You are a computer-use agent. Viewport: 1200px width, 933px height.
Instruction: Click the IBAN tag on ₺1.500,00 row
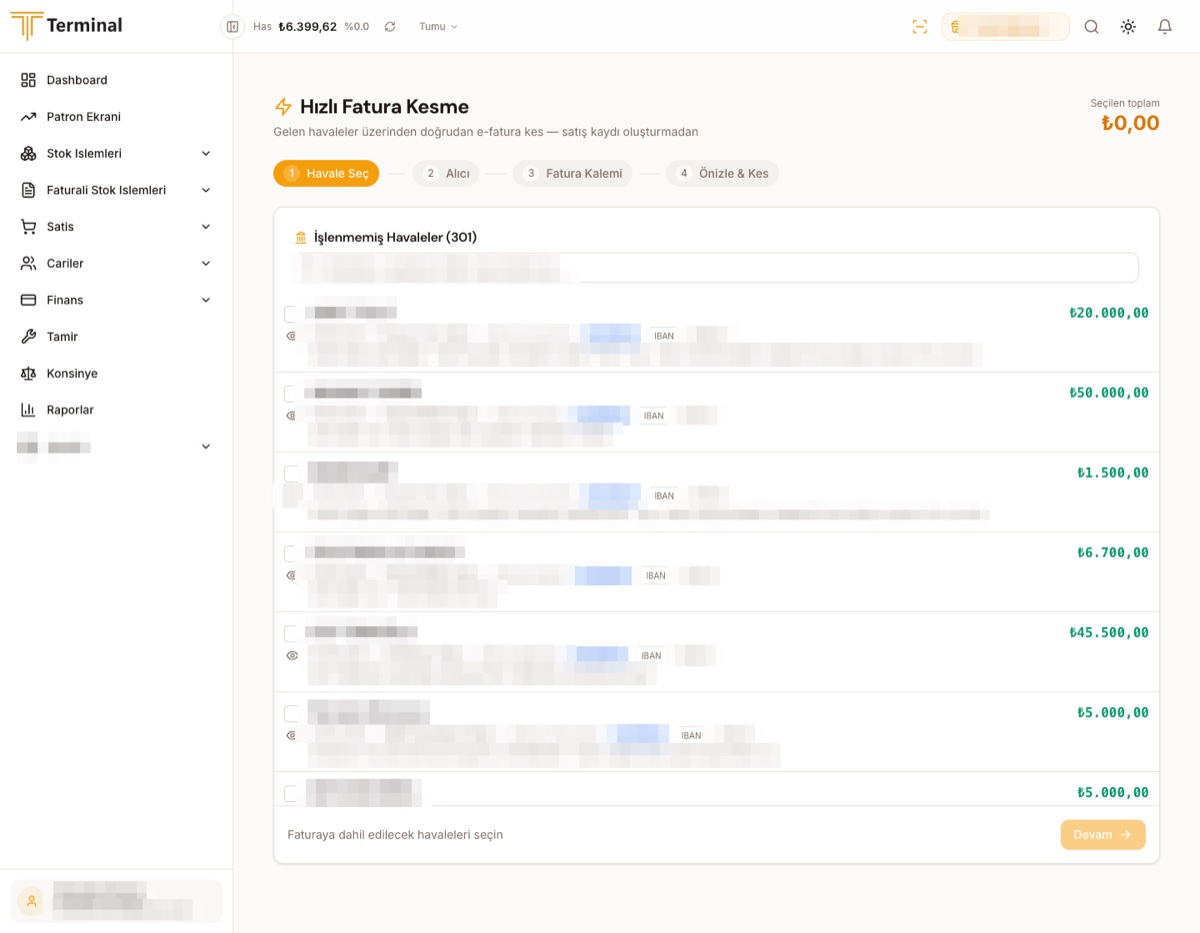pyautogui.click(x=664, y=496)
